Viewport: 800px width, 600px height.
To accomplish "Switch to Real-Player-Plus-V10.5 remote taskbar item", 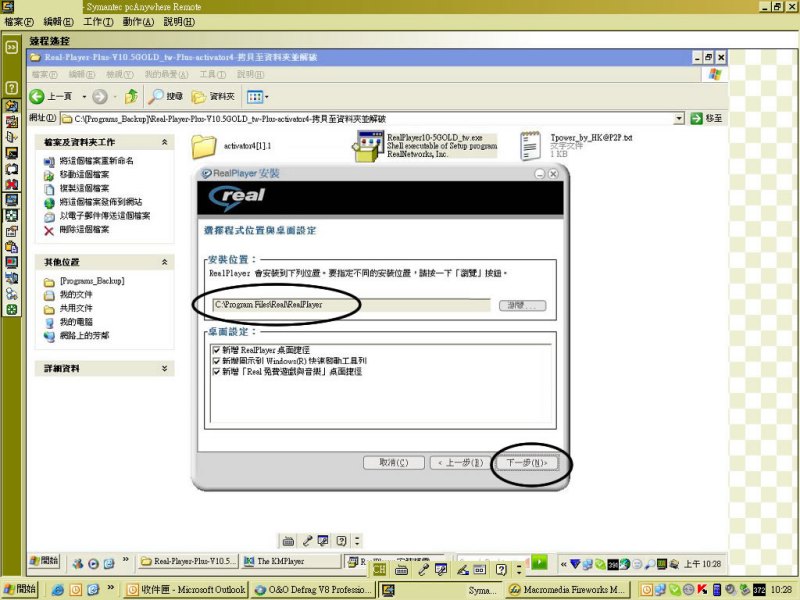I will point(188,561).
